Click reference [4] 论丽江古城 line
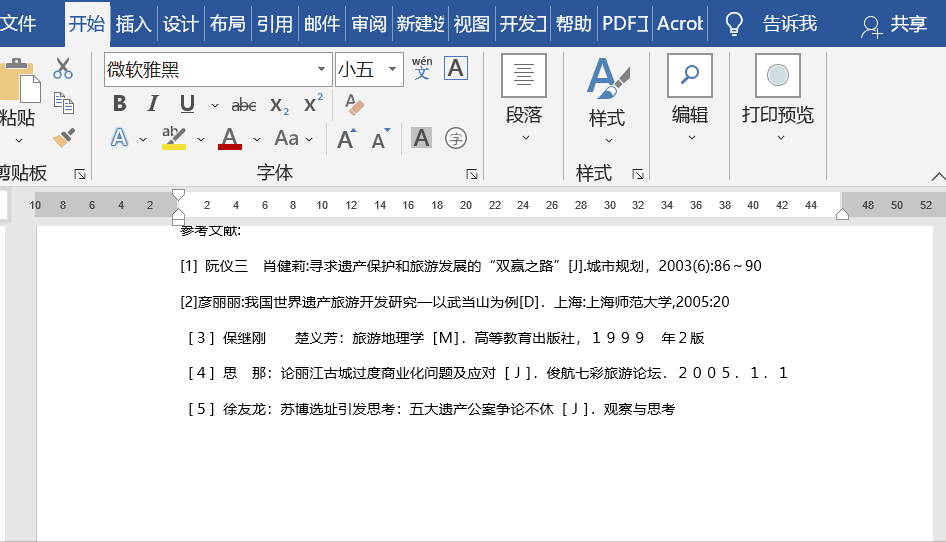This screenshot has width=946, height=542. click(x=487, y=373)
